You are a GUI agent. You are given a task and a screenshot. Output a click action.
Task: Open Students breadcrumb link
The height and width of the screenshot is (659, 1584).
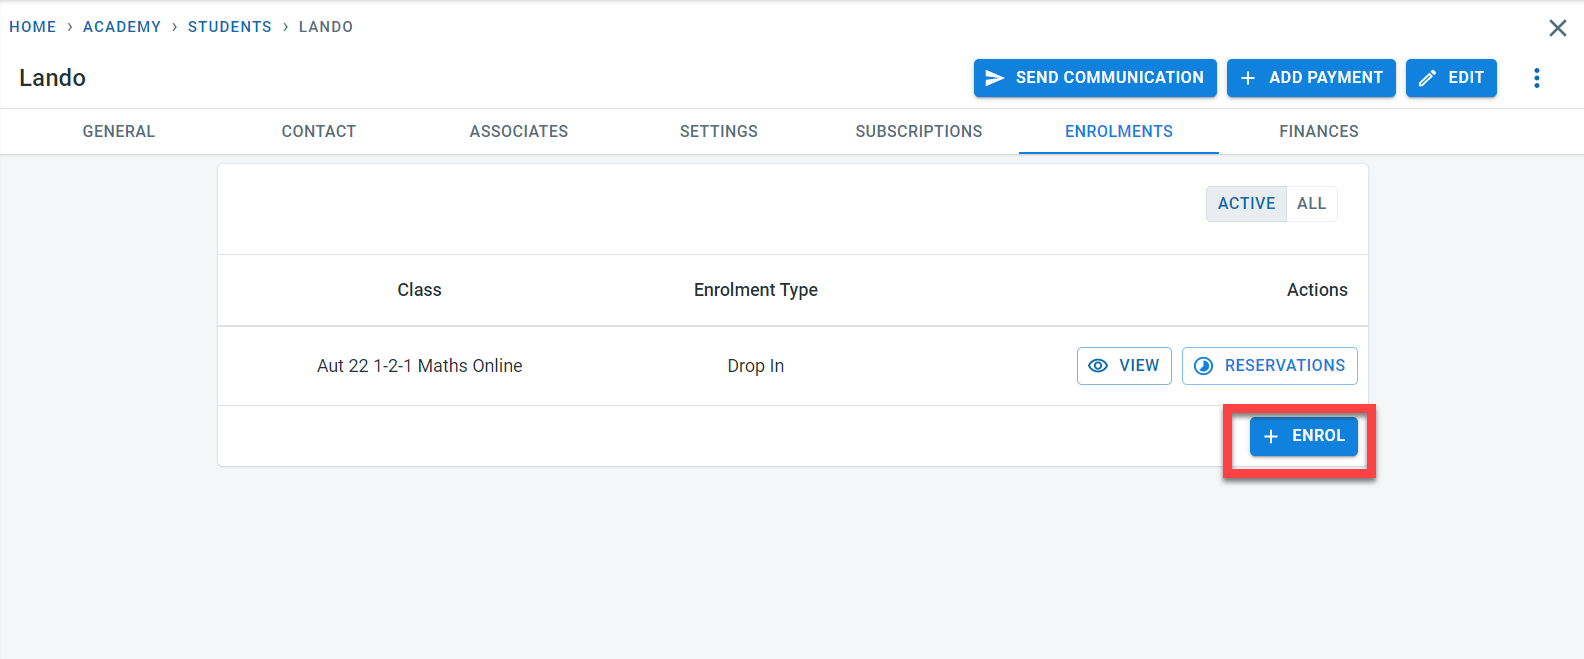point(230,27)
